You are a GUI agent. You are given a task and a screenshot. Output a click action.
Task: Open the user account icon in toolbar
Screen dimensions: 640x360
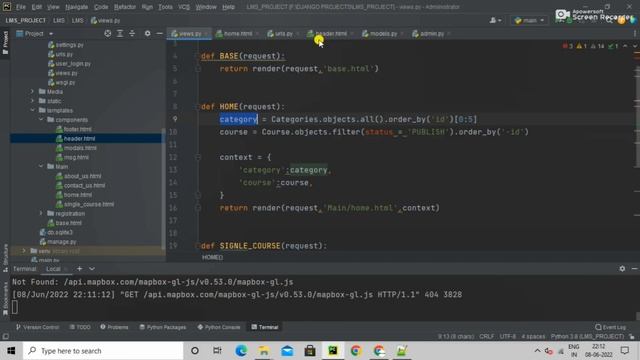[495, 20]
